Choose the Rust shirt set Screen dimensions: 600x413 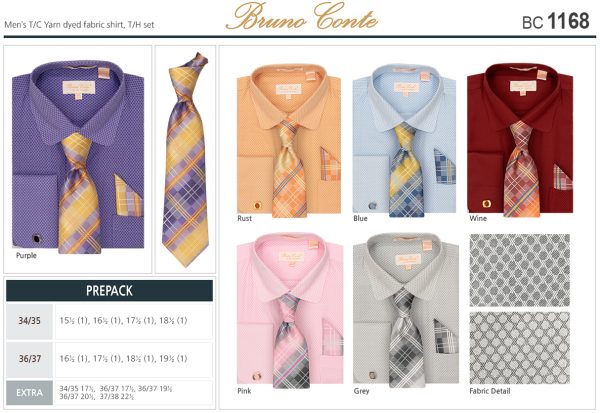[289, 140]
